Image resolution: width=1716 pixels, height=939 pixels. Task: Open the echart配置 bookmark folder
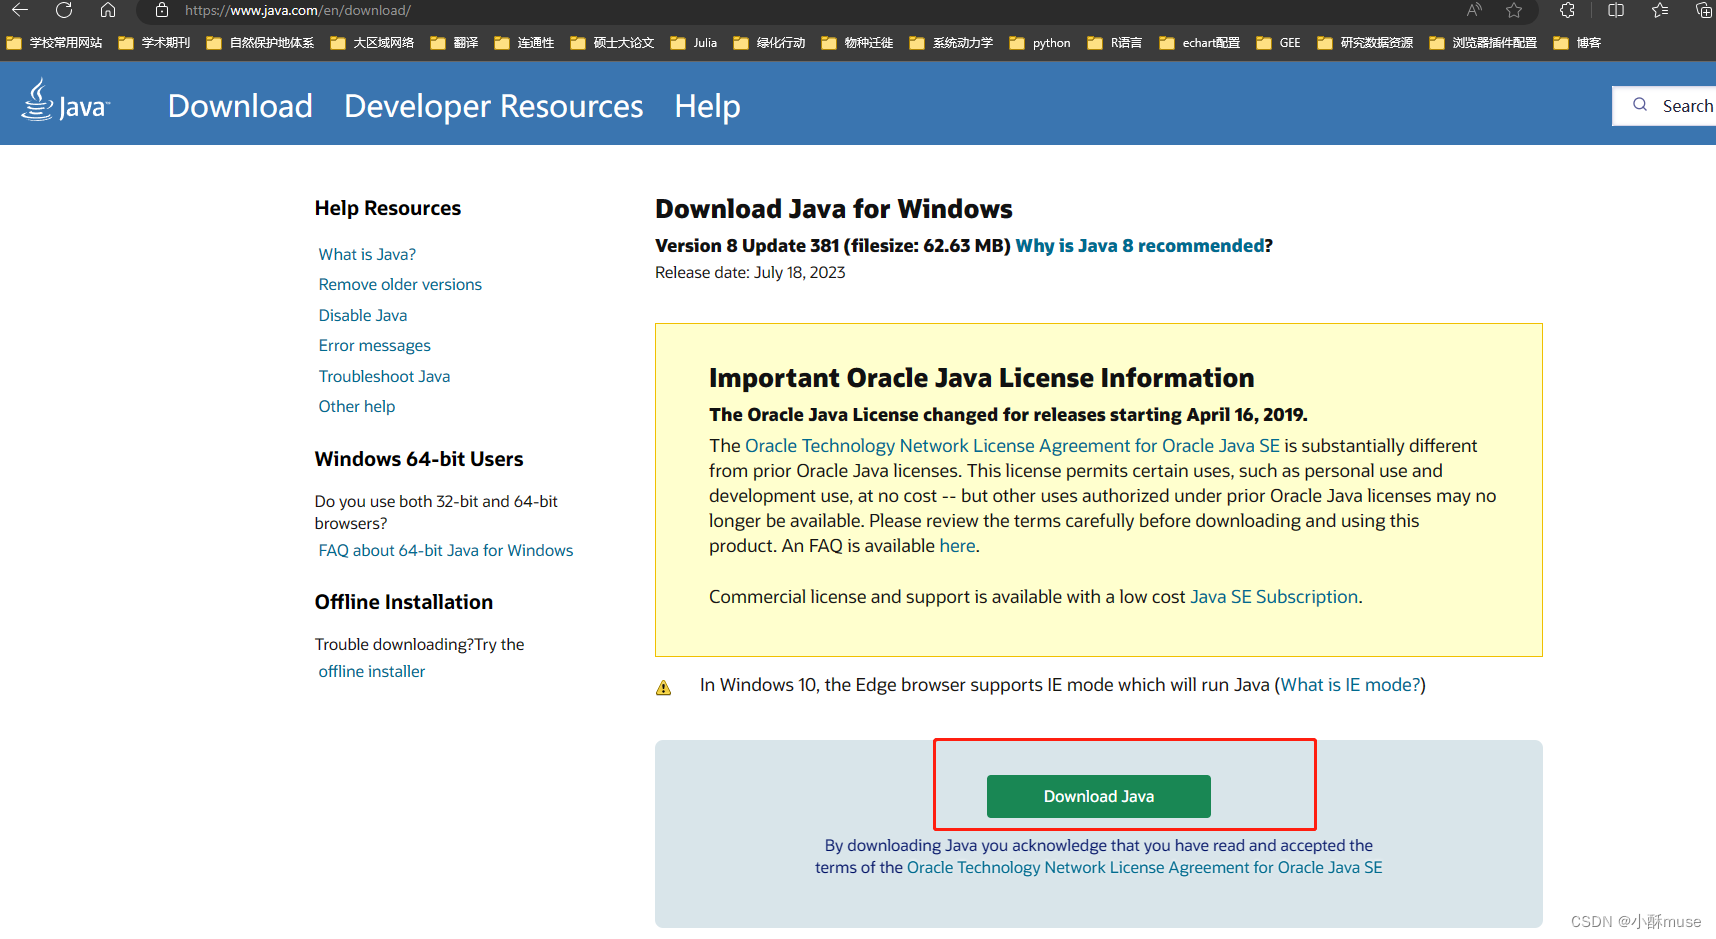pyautogui.click(x=1199, y=43)
